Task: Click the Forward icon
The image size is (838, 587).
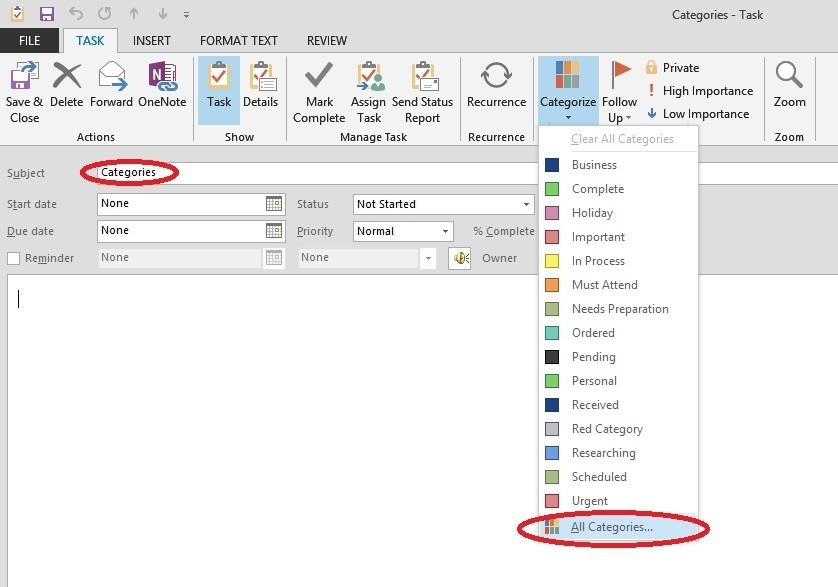Action: [111, 90]
